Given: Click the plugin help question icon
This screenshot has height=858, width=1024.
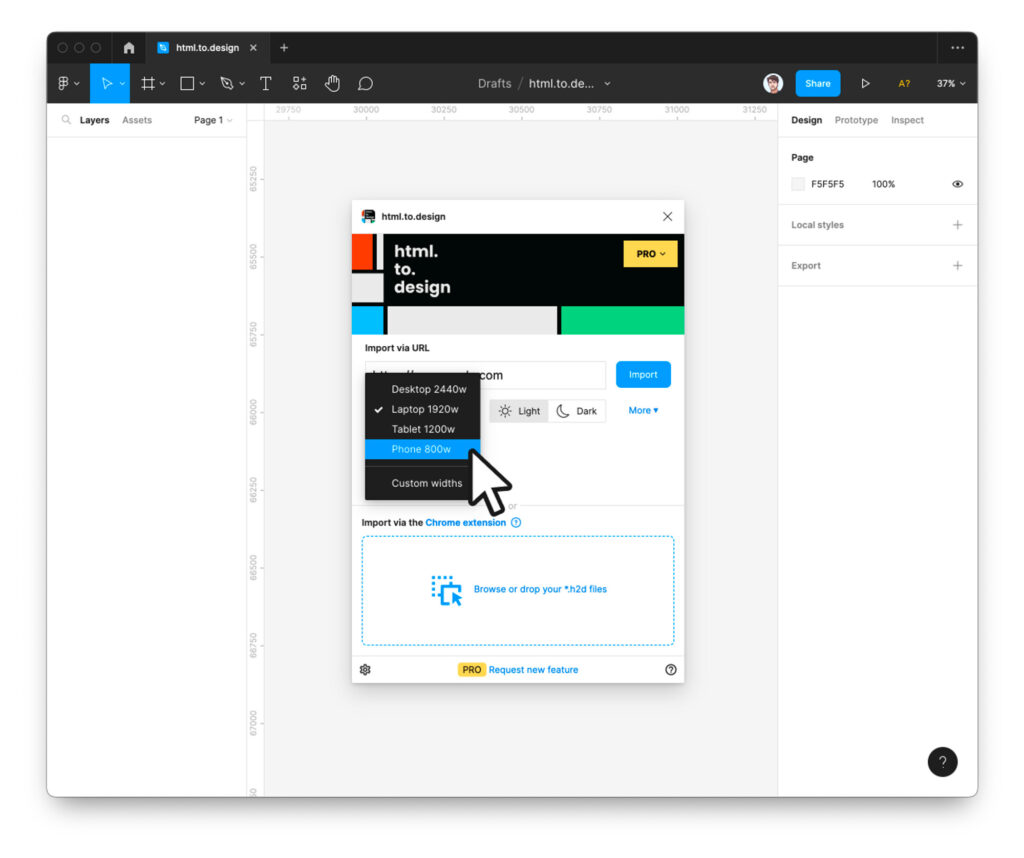Looking at the screenshot, I should pyautogui.click(x=671, y=670).
